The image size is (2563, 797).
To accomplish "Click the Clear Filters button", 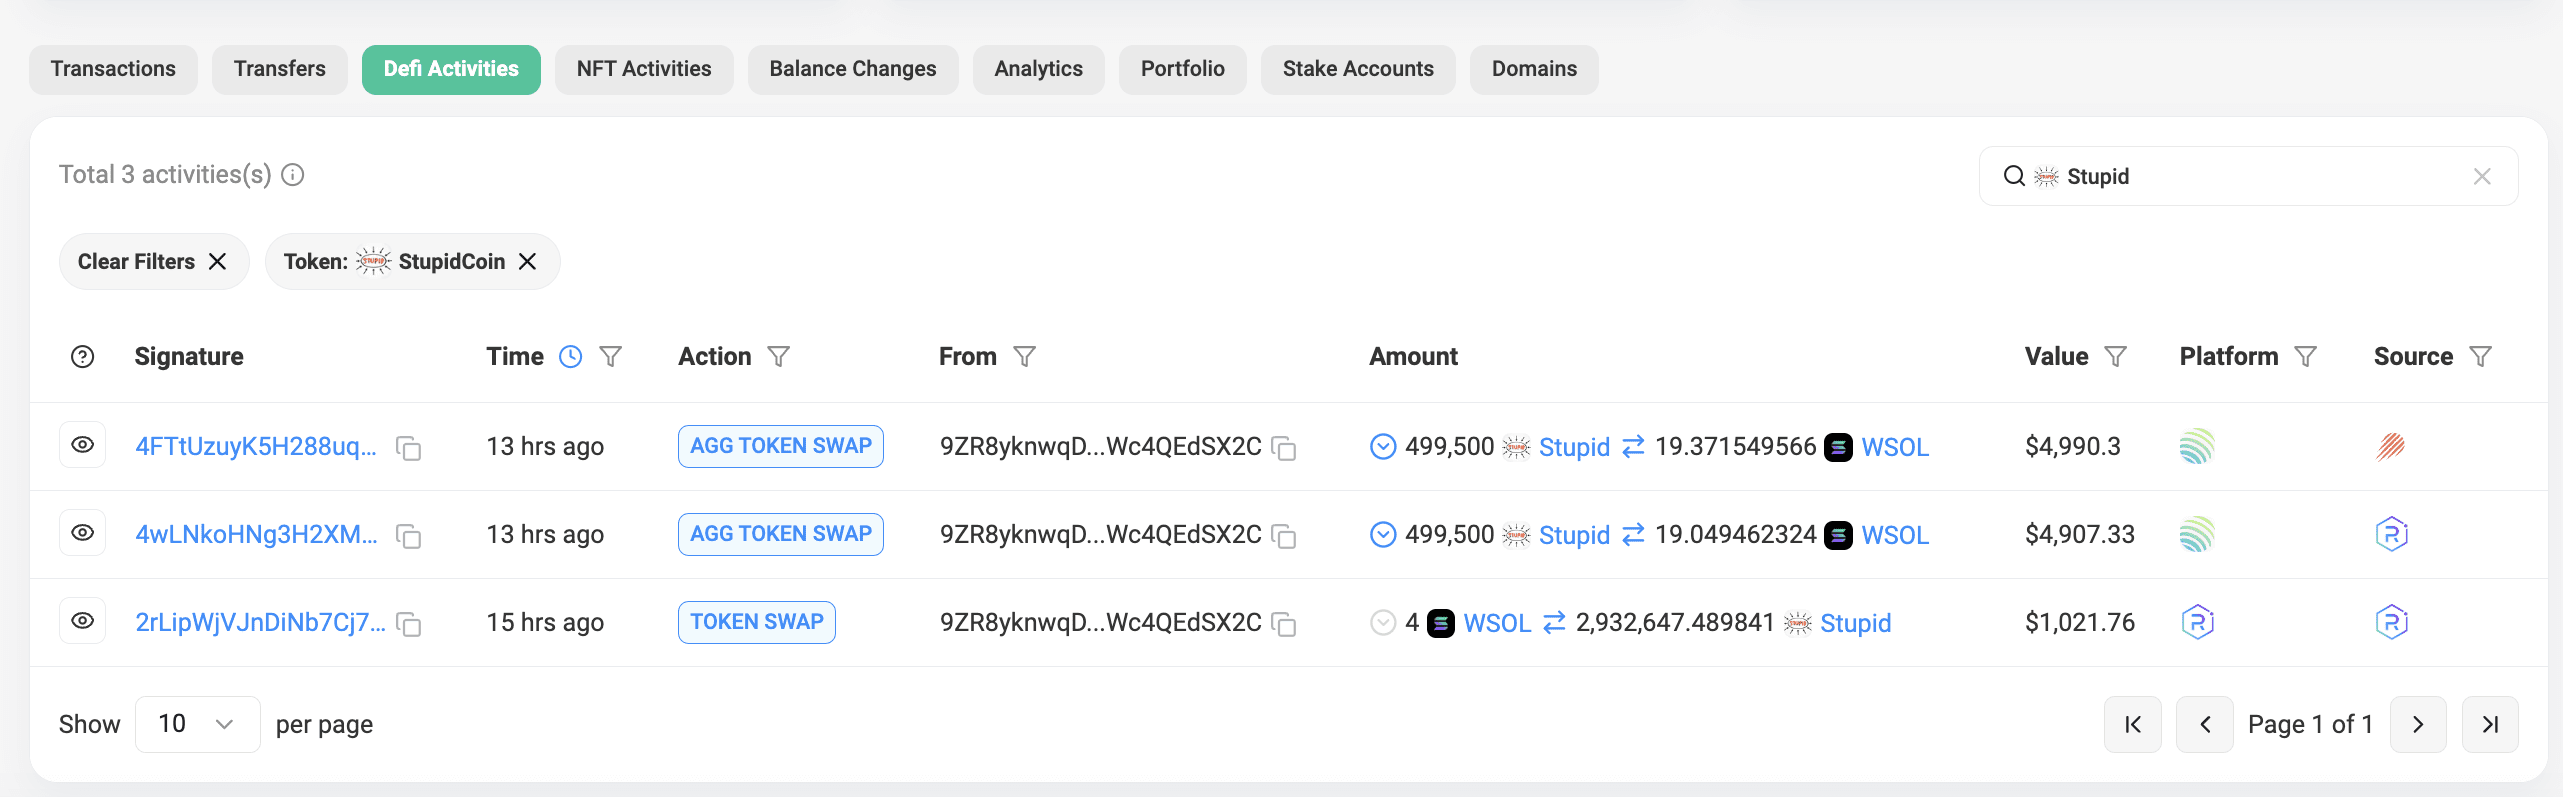I will click(153, 262).
